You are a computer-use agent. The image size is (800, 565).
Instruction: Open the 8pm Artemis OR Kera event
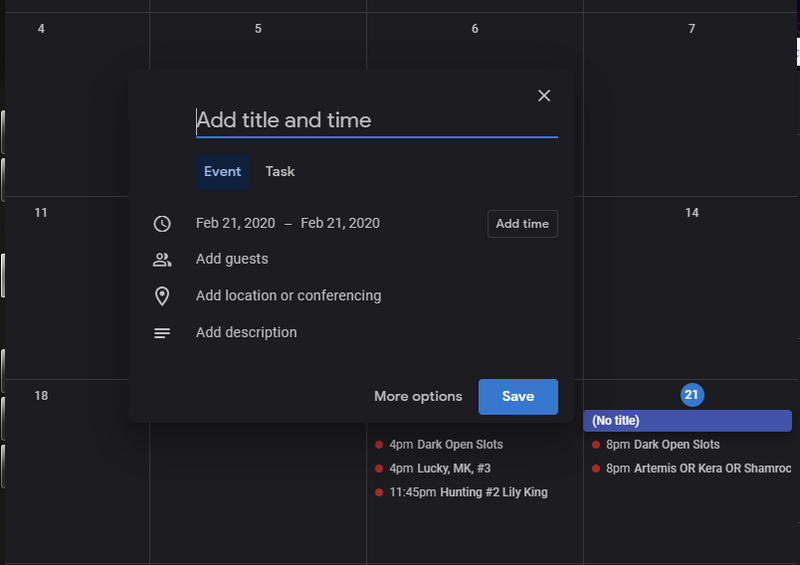tap(696, 469)
